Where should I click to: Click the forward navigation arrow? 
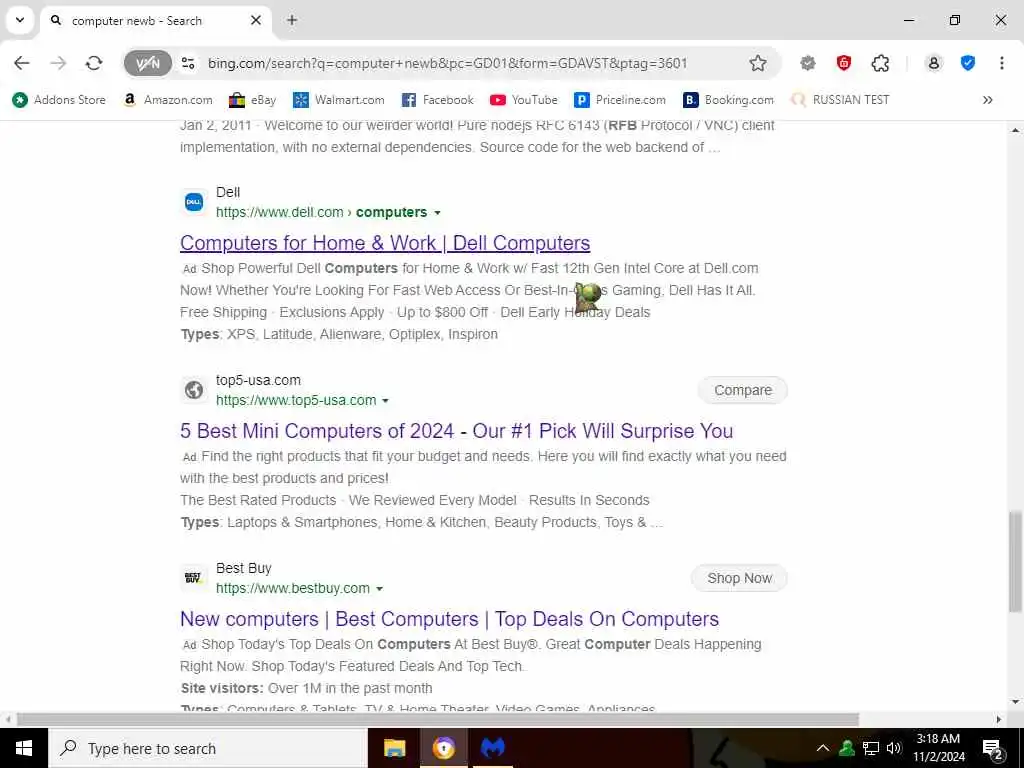(58, 63)
